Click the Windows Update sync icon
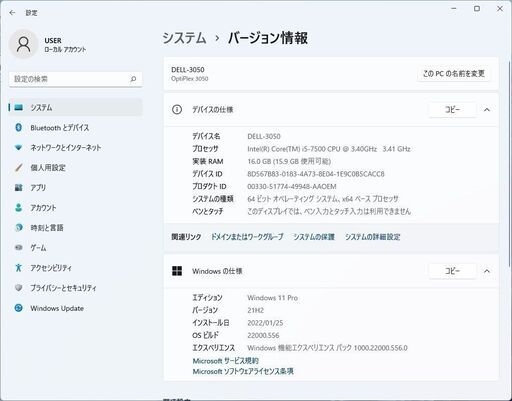Image resolution: width=512 pixels, height=401 pixels. (19, 308)
